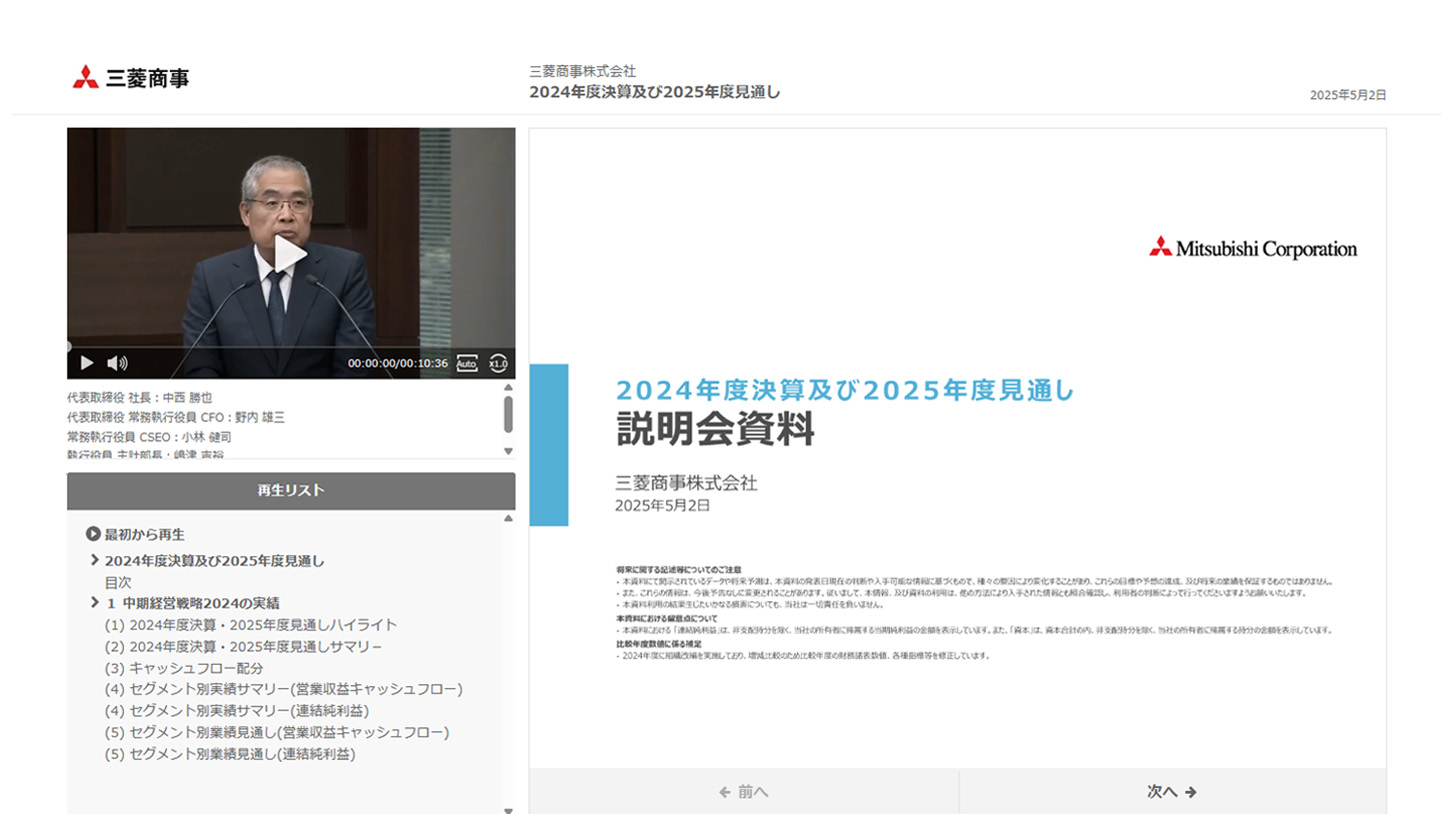The height and width of the screenshot is (814, 1452).
Task: Click the header company name 三菱商事株式会社
Action: tap(583, 71)
